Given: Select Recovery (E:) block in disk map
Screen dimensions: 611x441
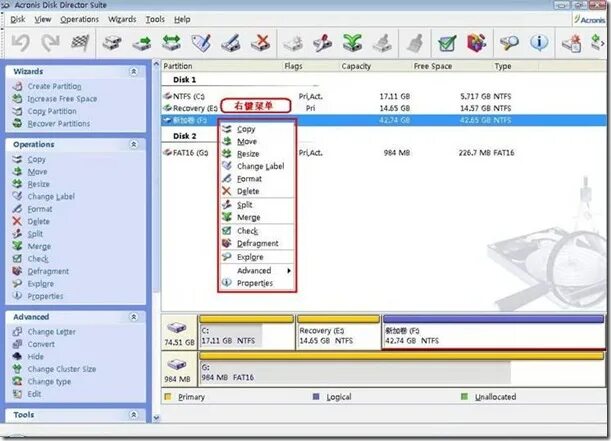Looking at the screenshot, I should pos(338,332).
